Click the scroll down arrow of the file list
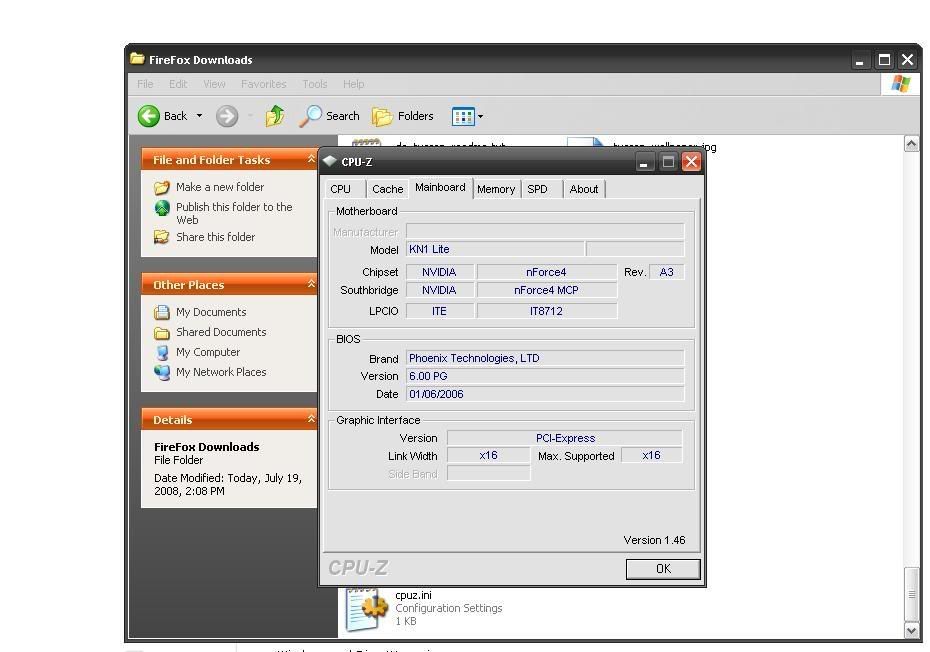Viewport: 930px width, 652px height. (x=911, y=631)
